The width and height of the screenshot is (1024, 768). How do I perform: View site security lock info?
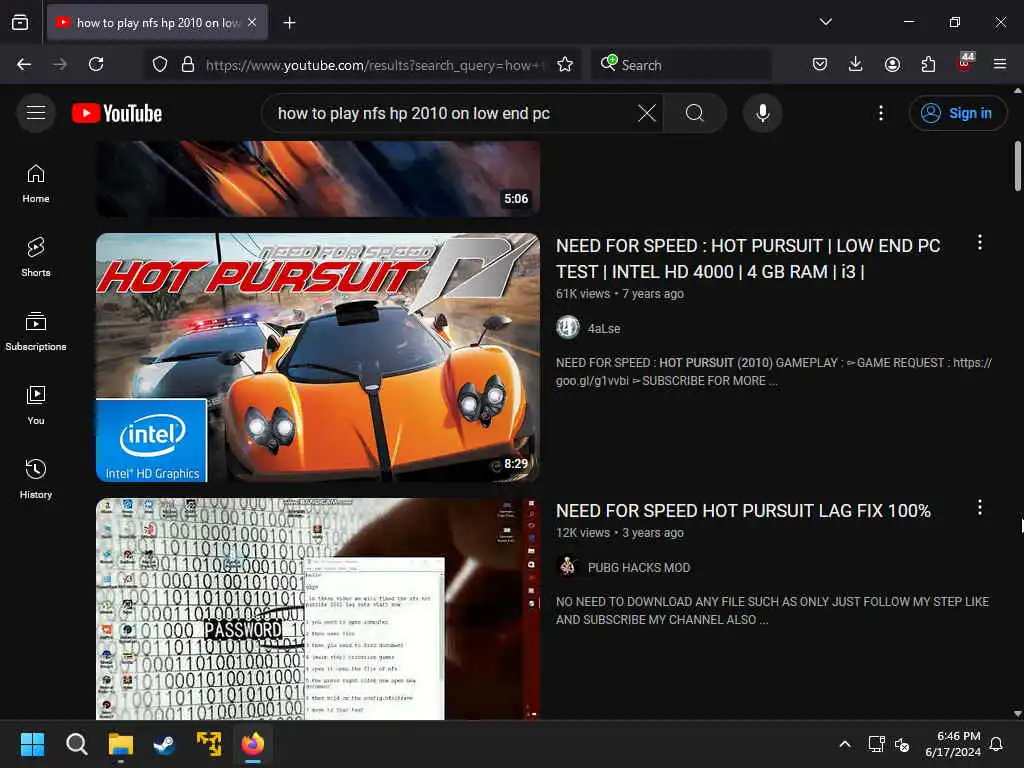click(188, 64)
